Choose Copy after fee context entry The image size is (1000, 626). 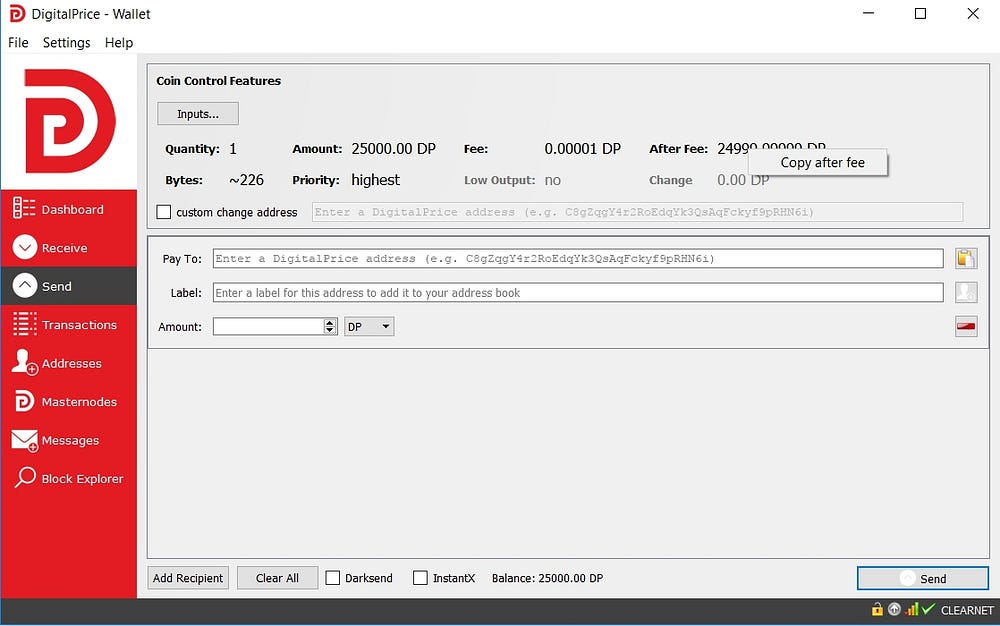pos(818,163)
